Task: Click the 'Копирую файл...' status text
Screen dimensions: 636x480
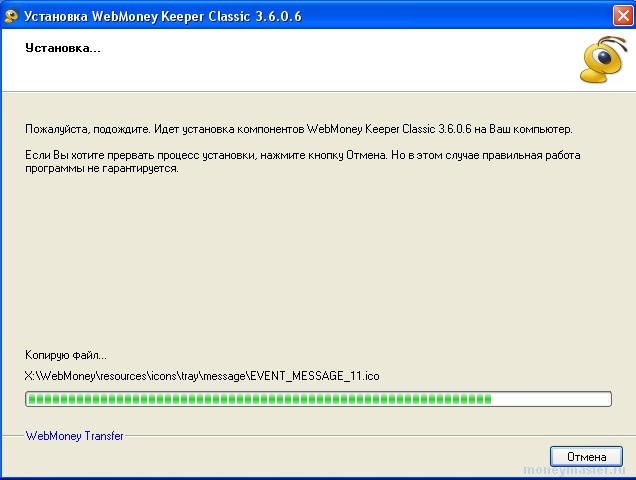Action: 66,355
